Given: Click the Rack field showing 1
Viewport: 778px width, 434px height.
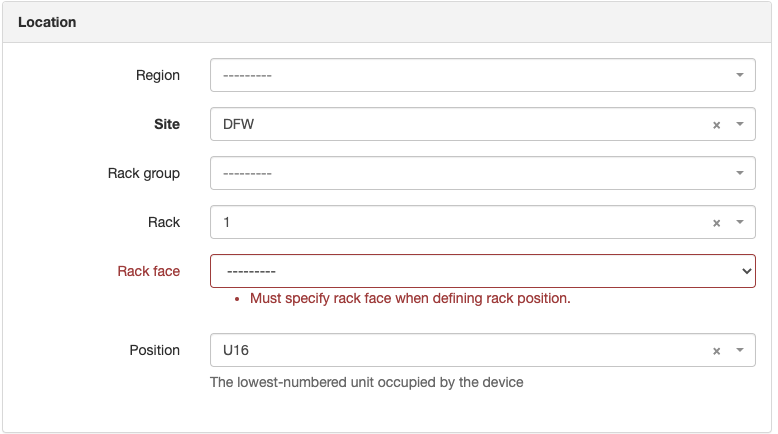Looking at the screenshot, I should pos(482,222).
